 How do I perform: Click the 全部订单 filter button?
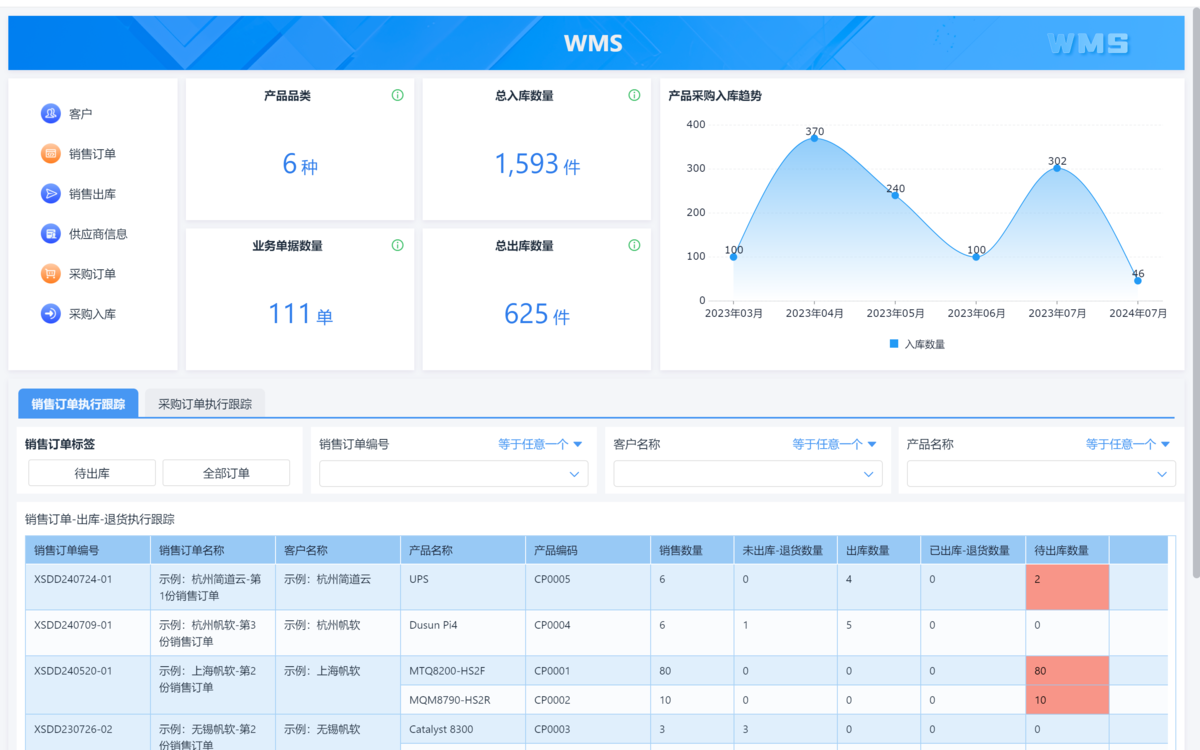click(x=226, y=473)
